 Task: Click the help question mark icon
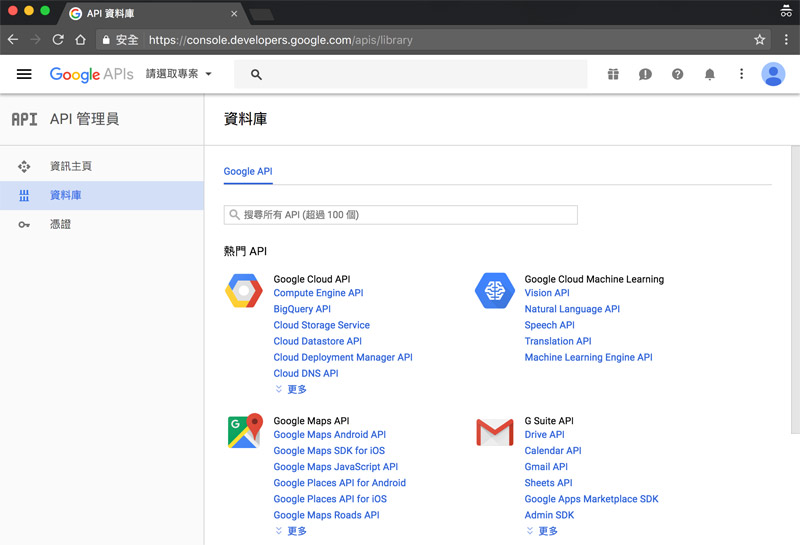(677, 74)
